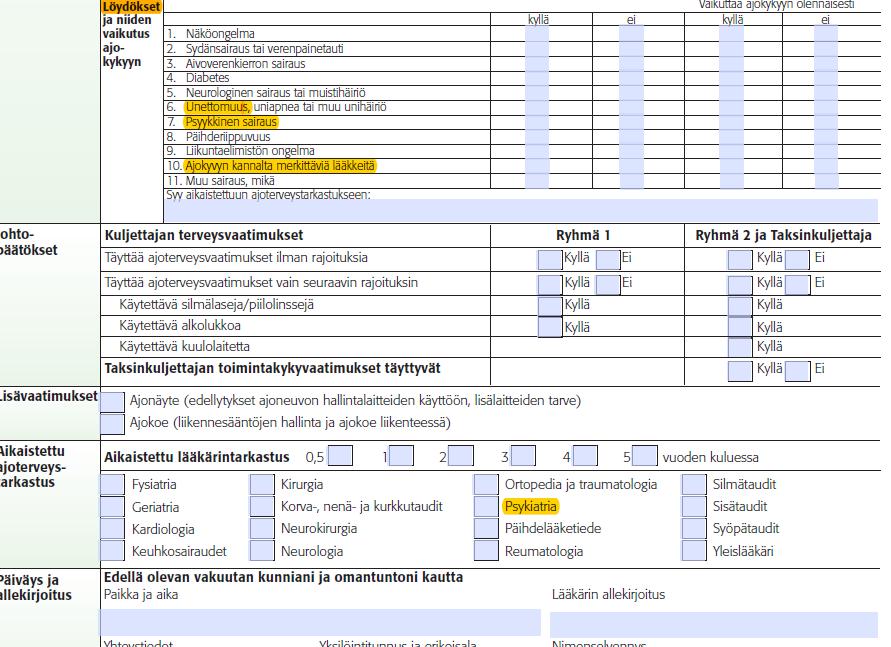Click the 'Ryhmä 2 ja Taksinkuljettaja' column header
This screenshot has width=891, height=647.
click(x=783, y=235)
